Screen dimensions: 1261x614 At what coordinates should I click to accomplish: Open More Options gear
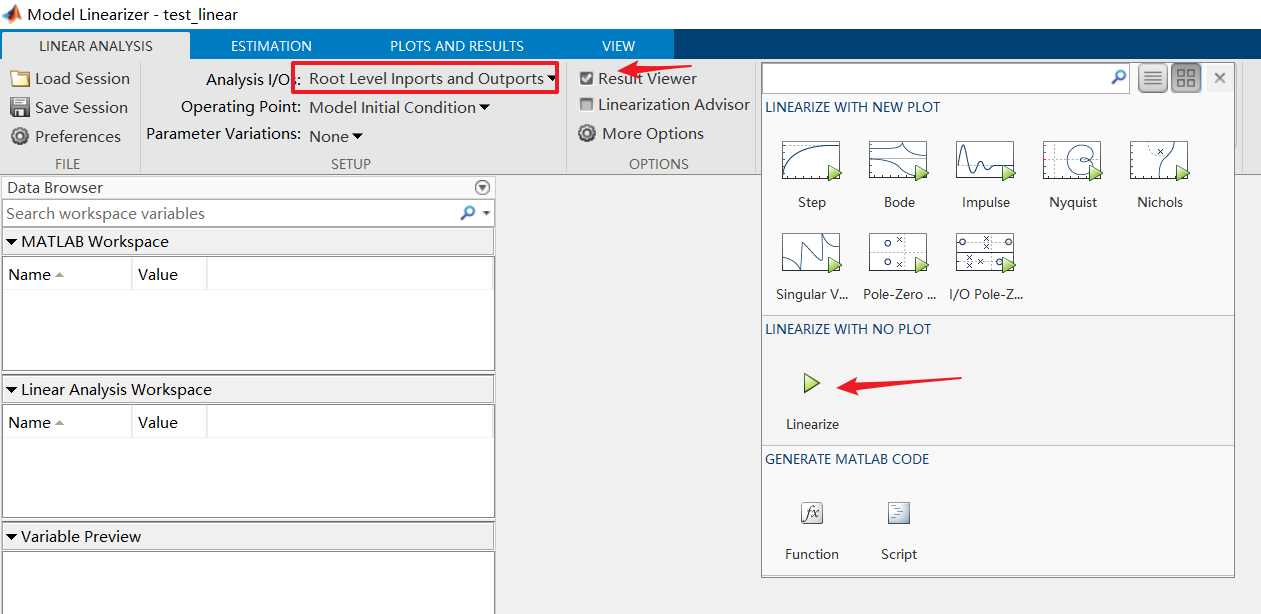(587, 133)
